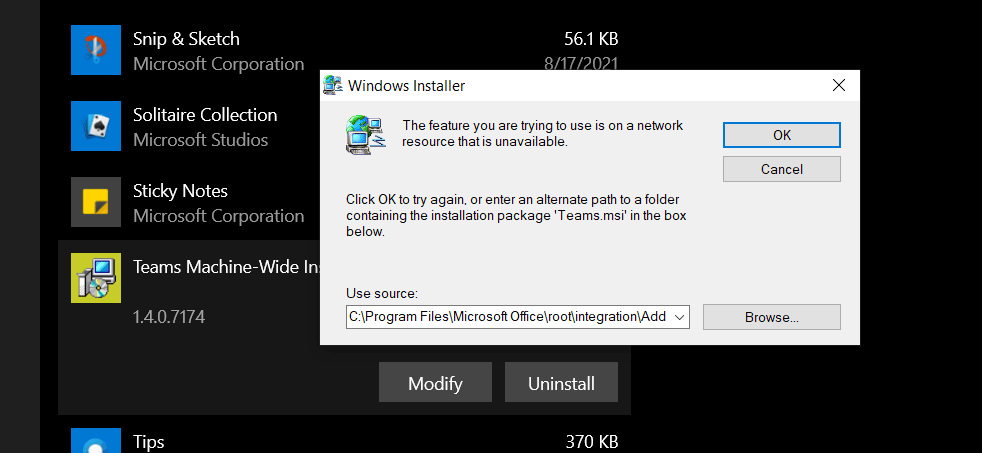Click the Teams version 1.4.0.7174 text
982x453 pixels.
pos(168,316)
